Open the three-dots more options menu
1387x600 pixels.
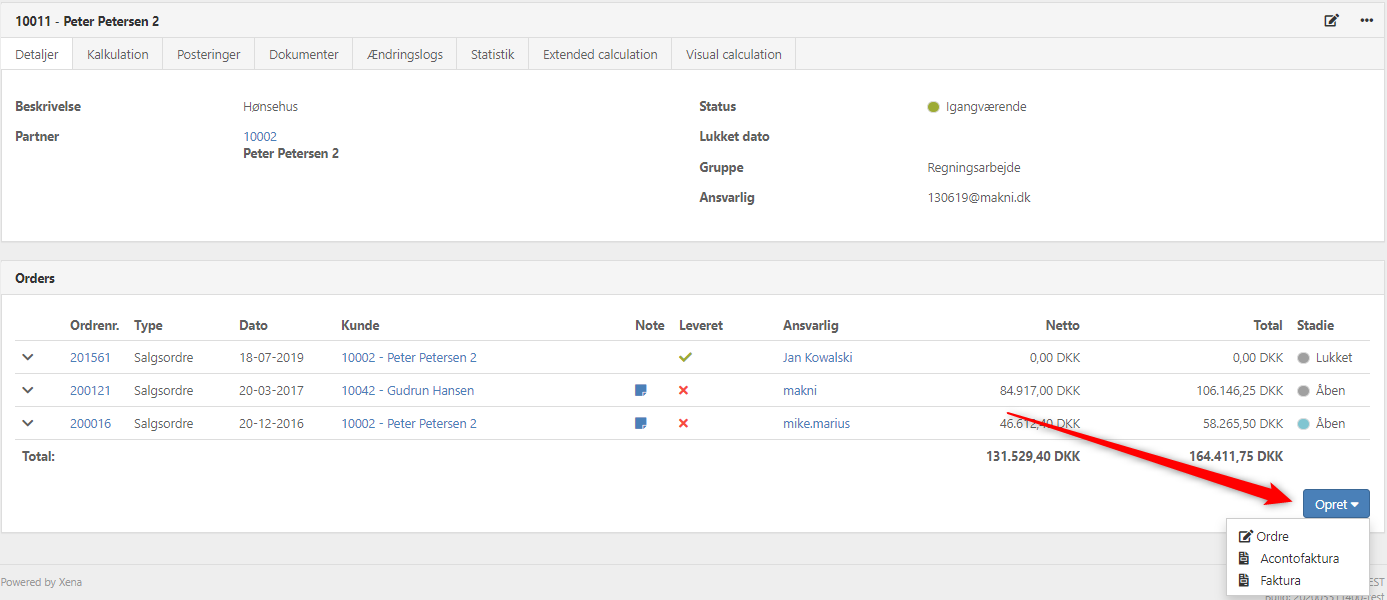[x=1366, y=20]
